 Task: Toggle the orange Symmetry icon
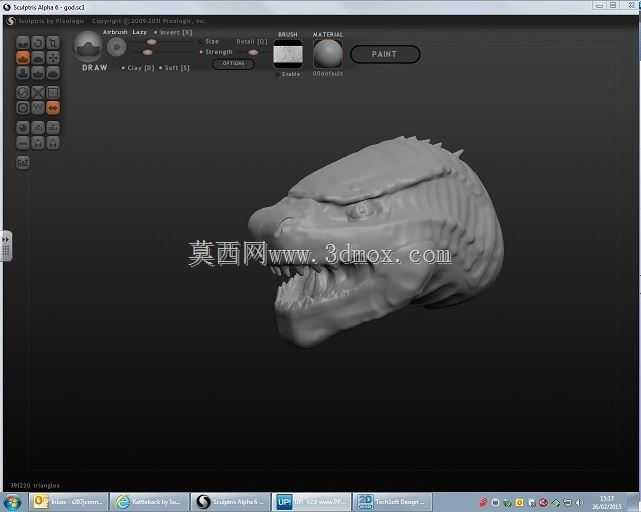coord(53,108)
